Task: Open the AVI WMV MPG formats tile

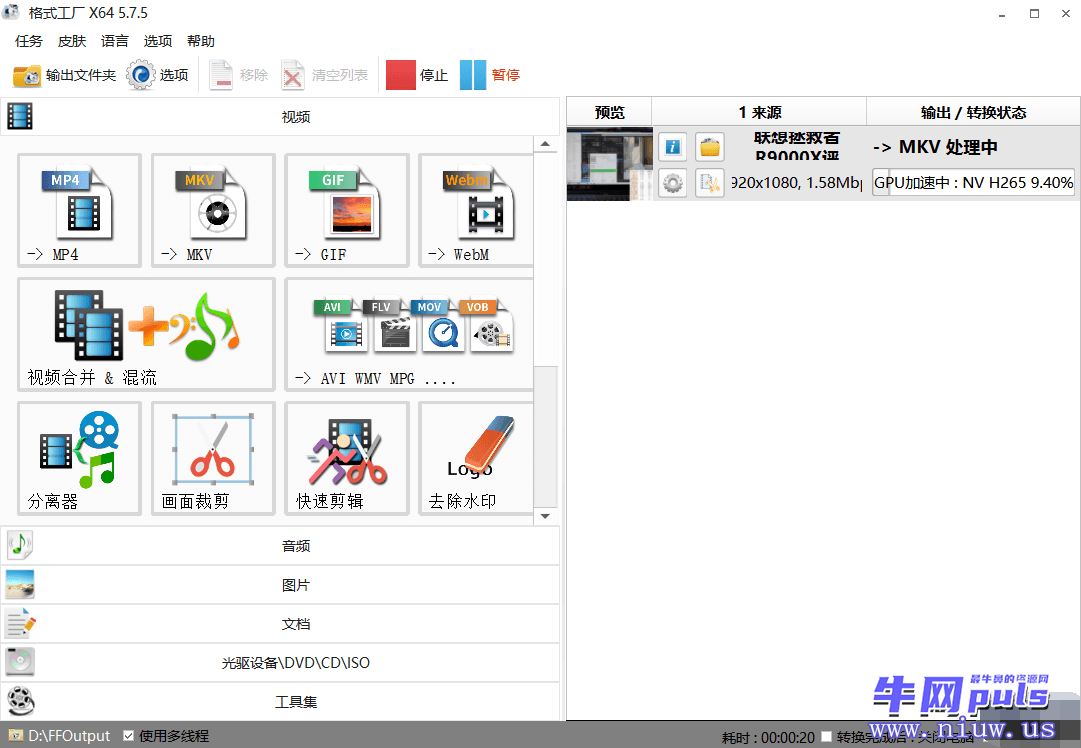Action: [x=409, y=334]
